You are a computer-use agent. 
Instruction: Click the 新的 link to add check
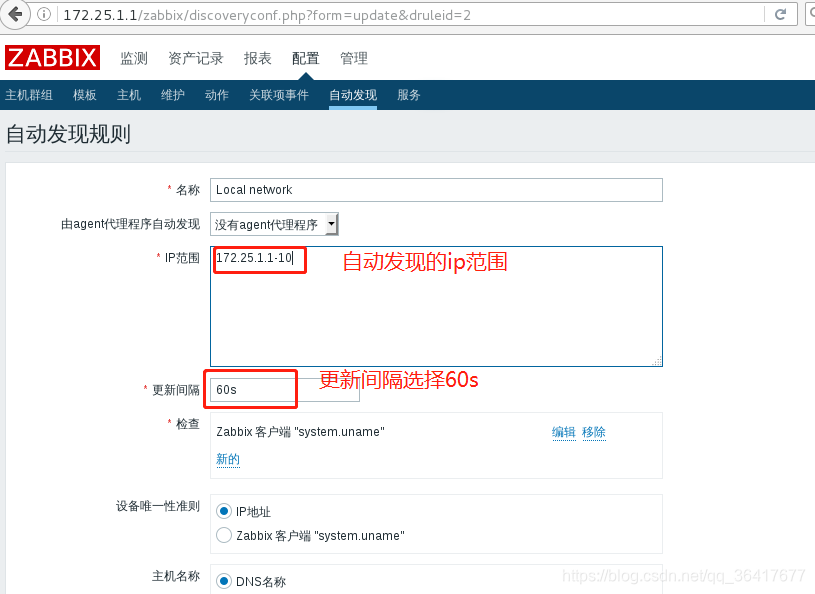click(x=228, y=459)
